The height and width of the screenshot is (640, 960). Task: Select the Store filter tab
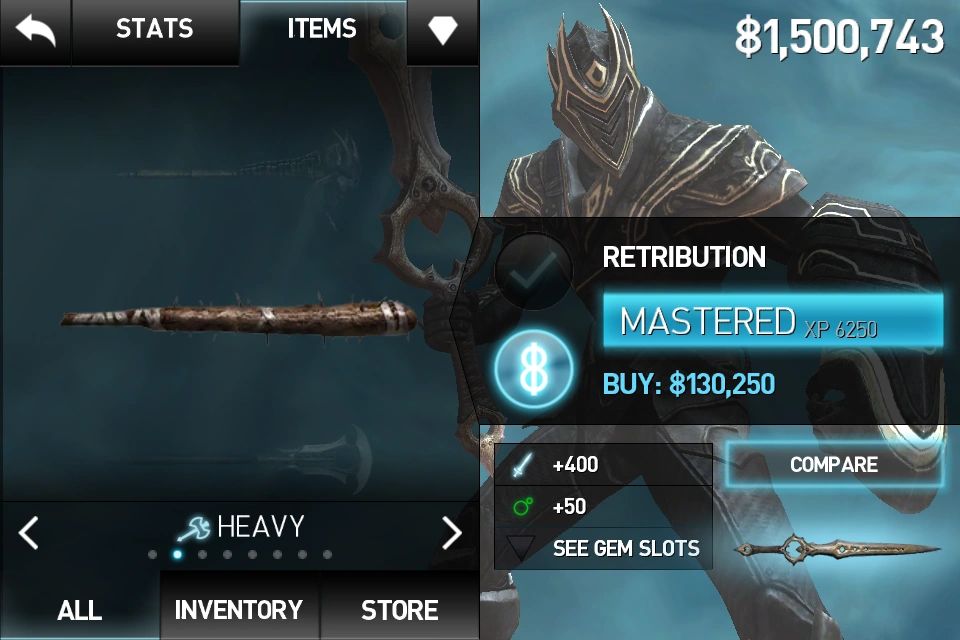coord(399,609)
